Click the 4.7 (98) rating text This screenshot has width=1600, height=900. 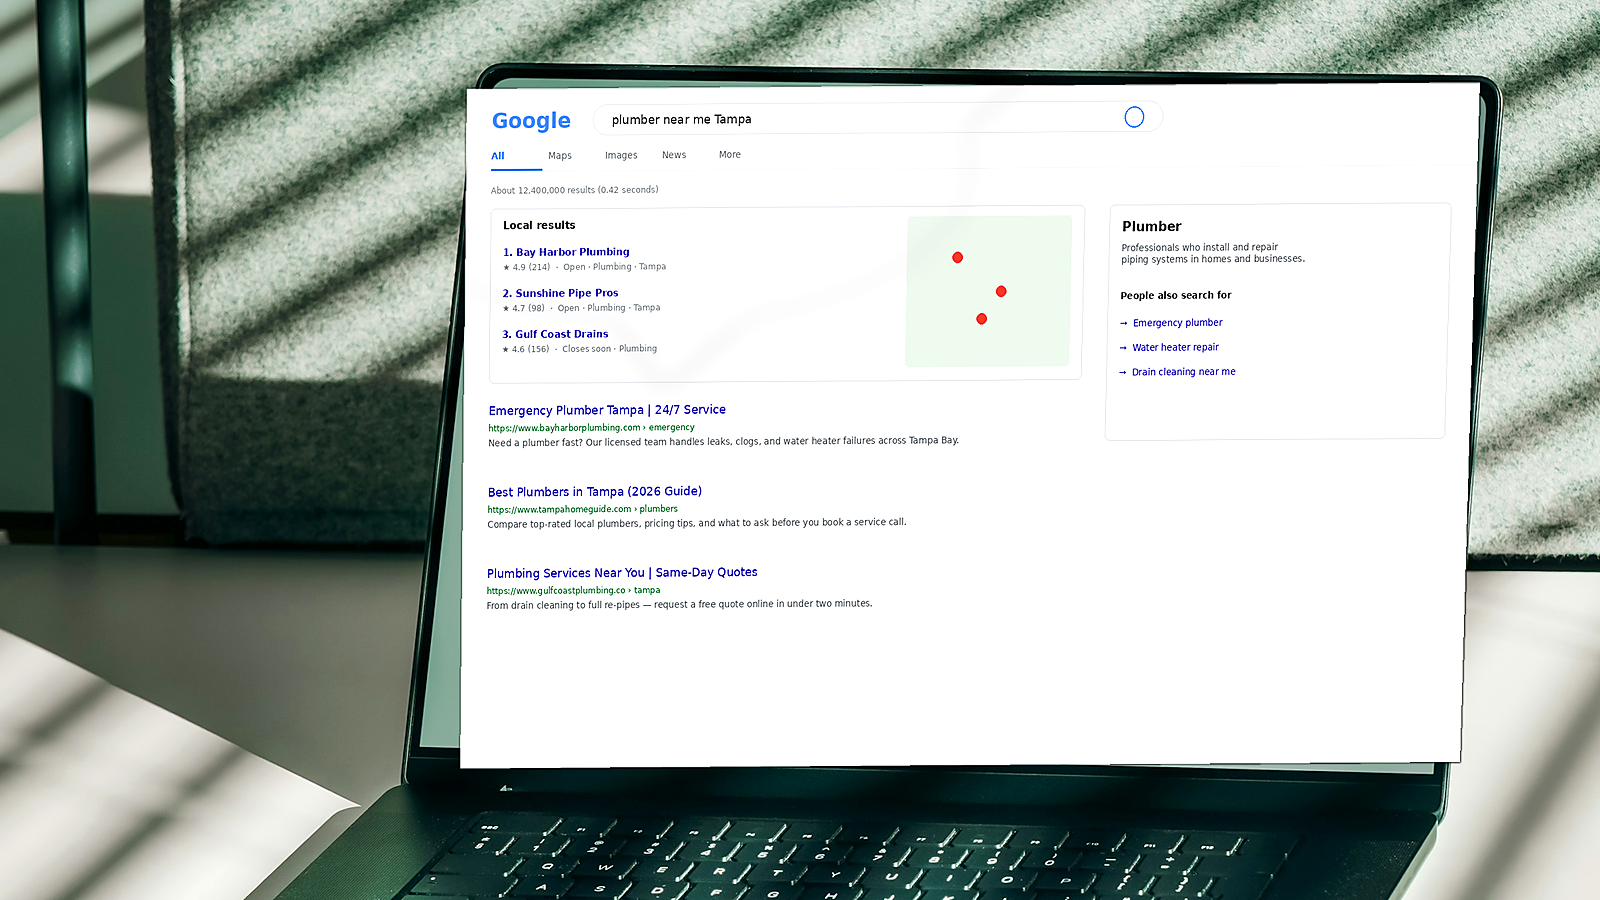(523, 308)
